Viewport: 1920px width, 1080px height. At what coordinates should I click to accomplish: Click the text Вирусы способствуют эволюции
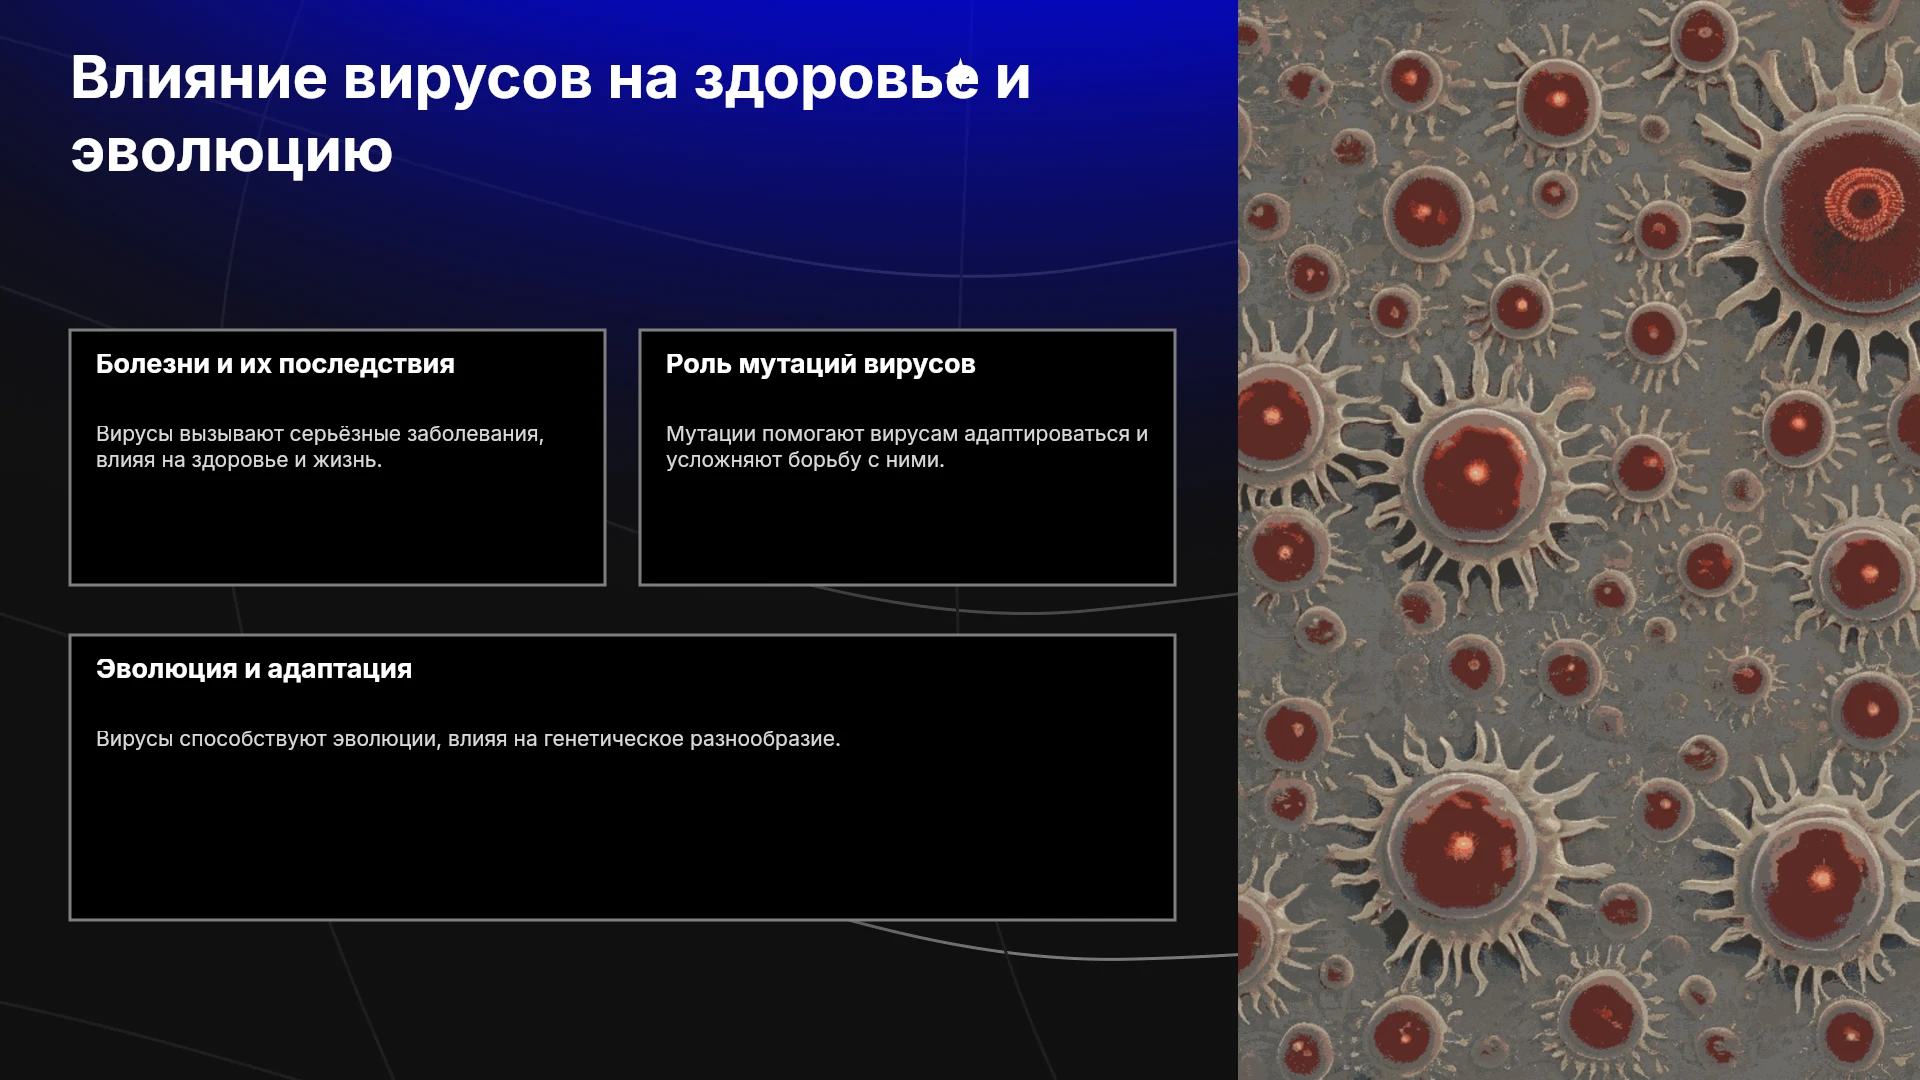coord(268,739)
